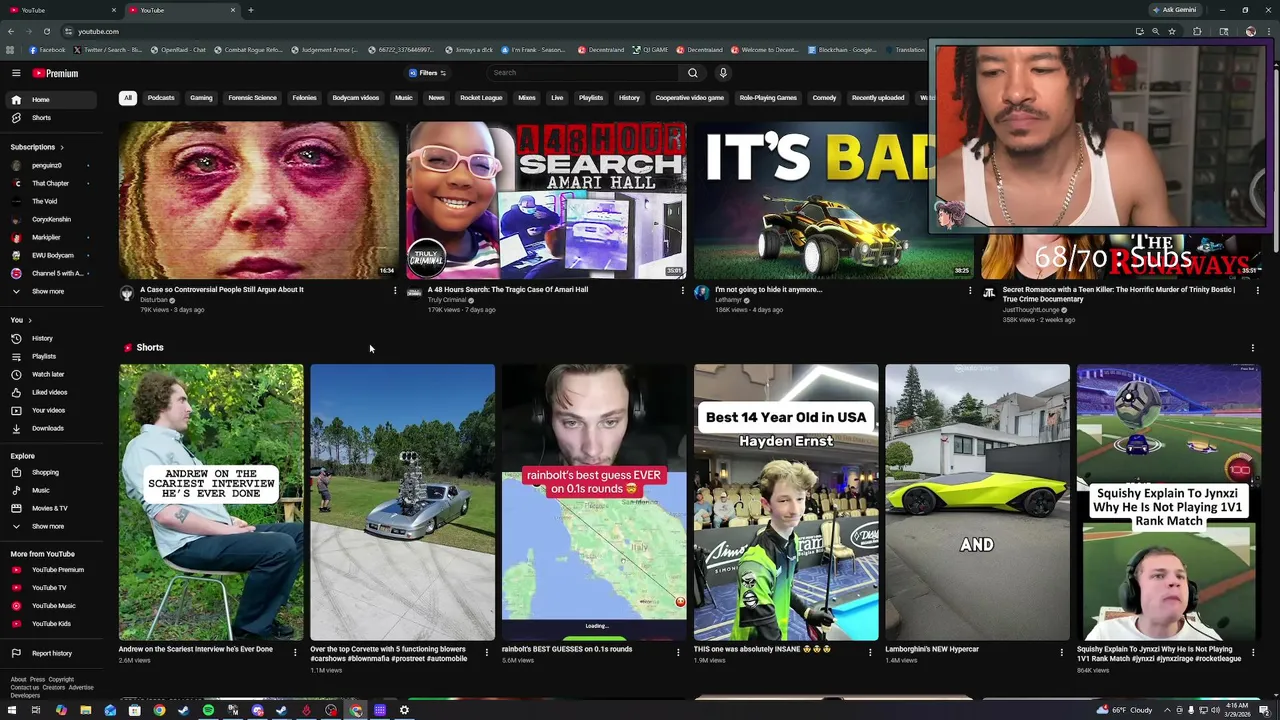The width and height of the screenshot is (1280, 720).
Task: Open the CoryxKenshin channel
Action: tap(50, 219)
